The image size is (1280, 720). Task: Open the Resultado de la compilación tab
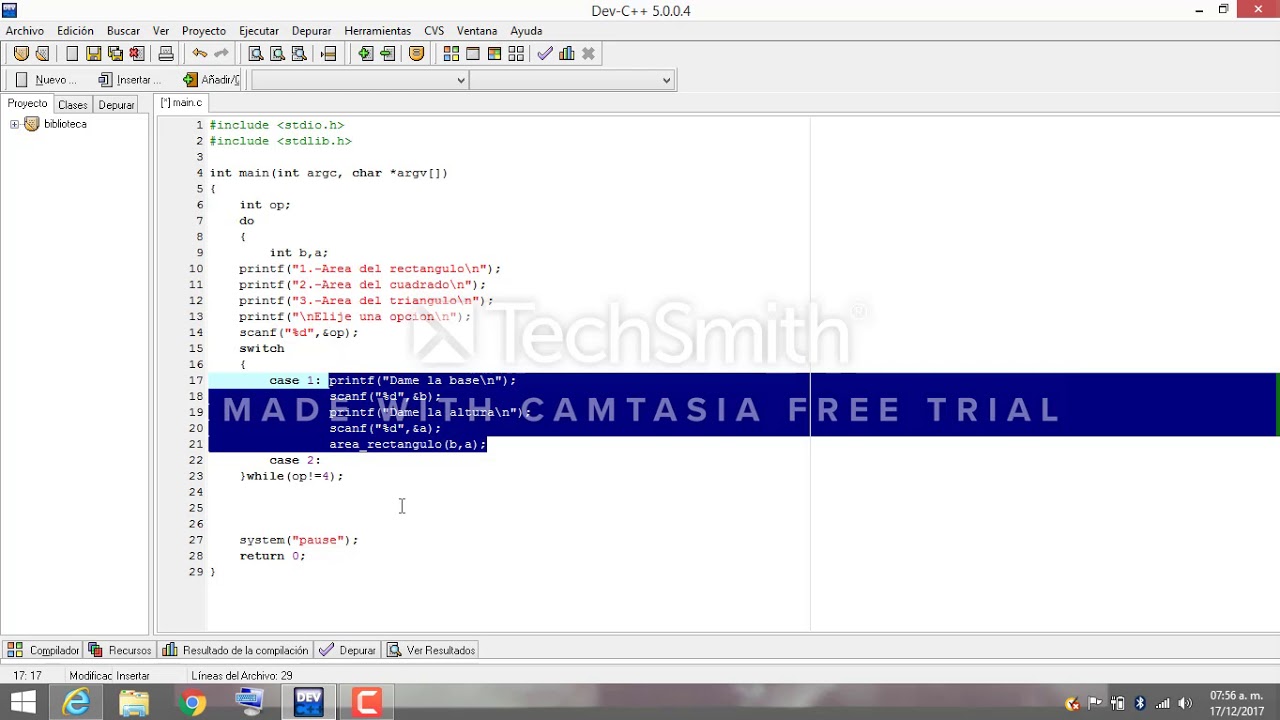pyautogui.click(x=235, y=650)
